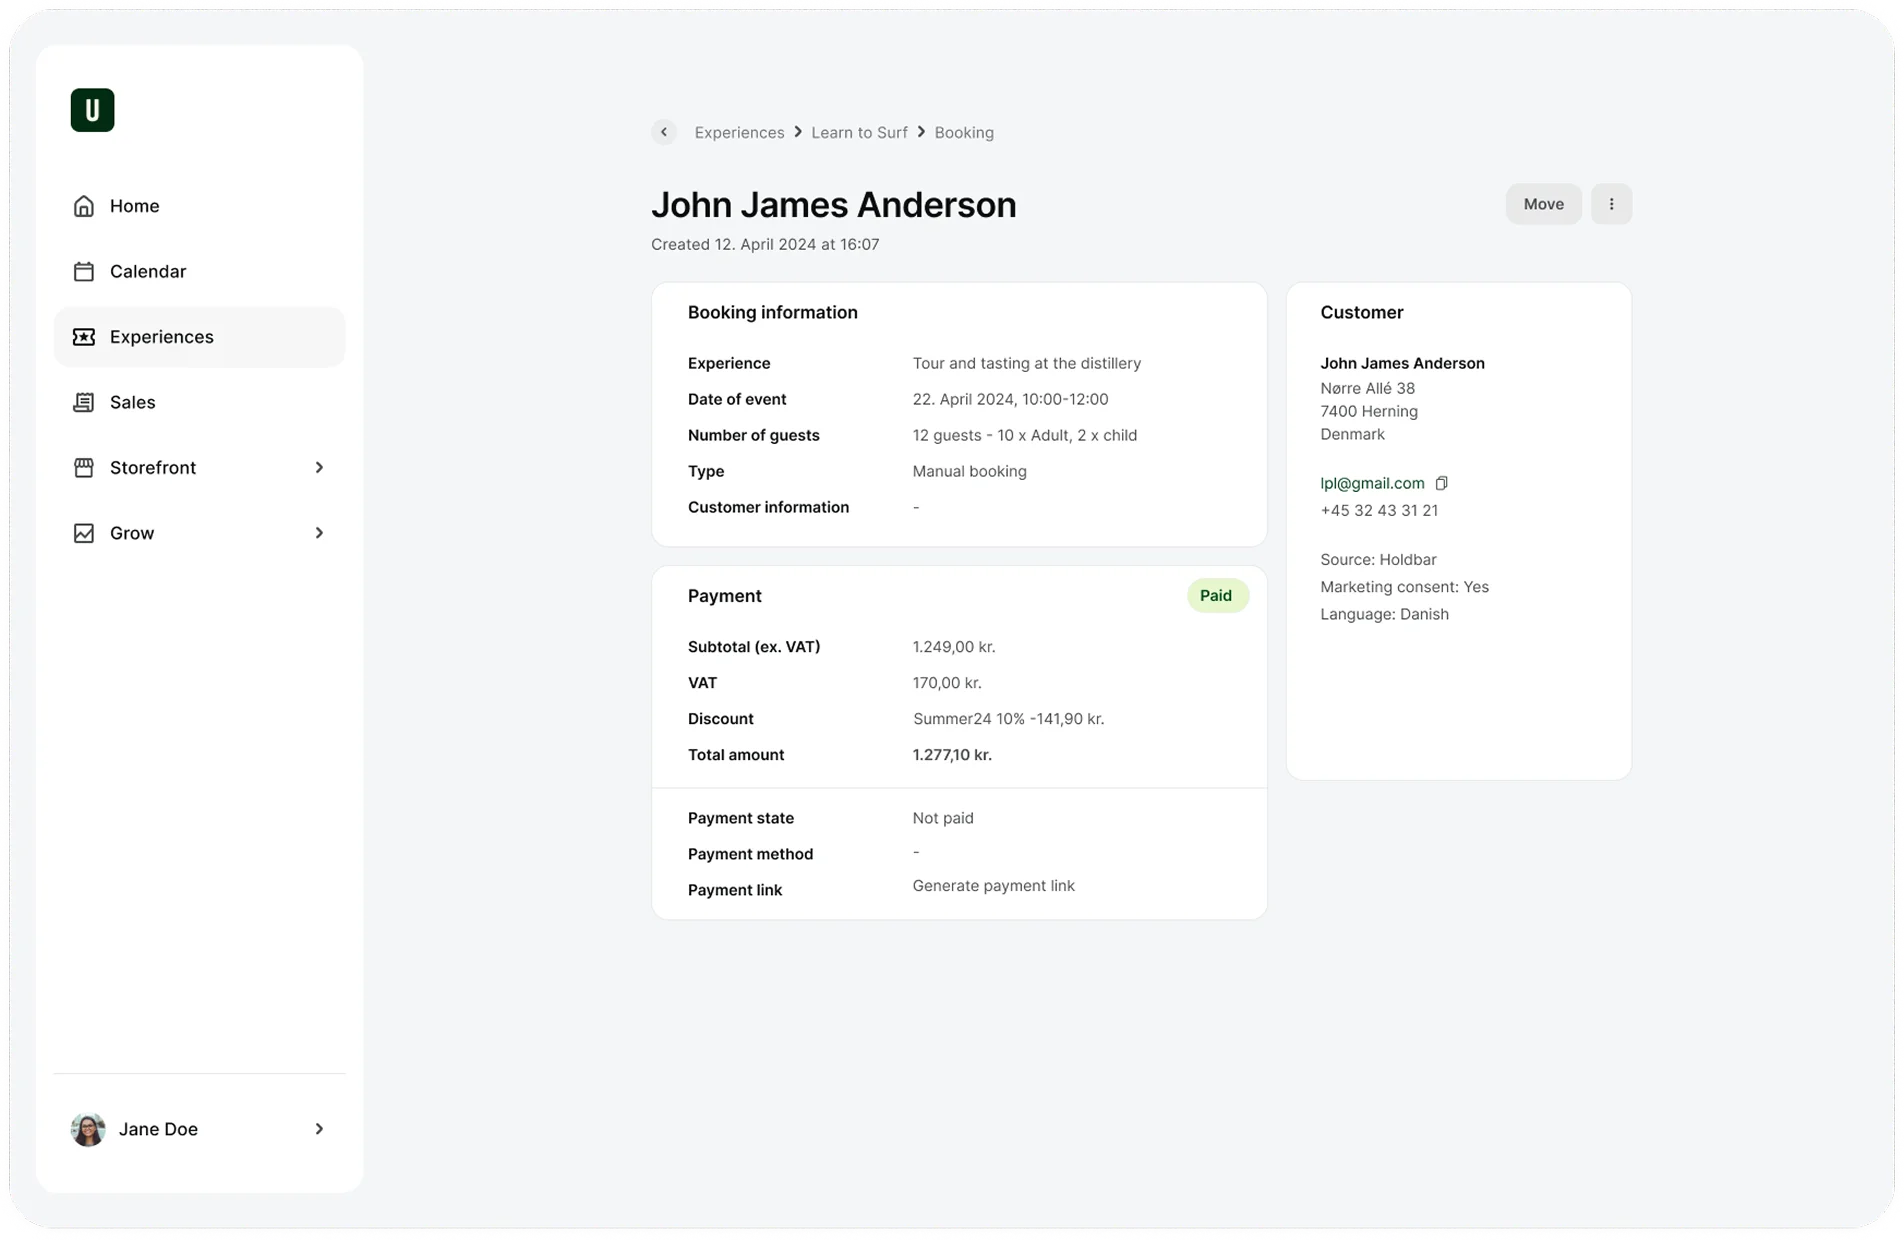Click the Paid status badge
Image resolution: width=1904 pixels, height=1240 pixels.
[1216, 595]
